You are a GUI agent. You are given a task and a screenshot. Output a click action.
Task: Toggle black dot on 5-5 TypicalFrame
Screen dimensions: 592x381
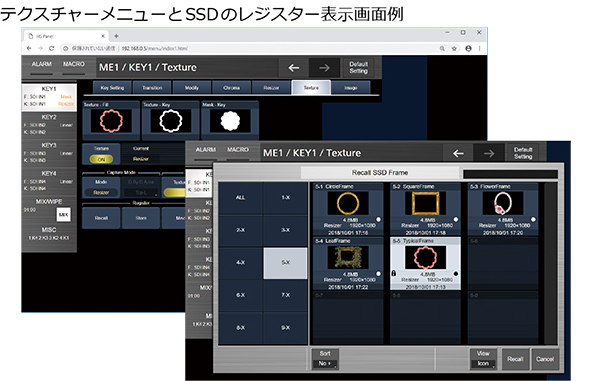[456, 274]
